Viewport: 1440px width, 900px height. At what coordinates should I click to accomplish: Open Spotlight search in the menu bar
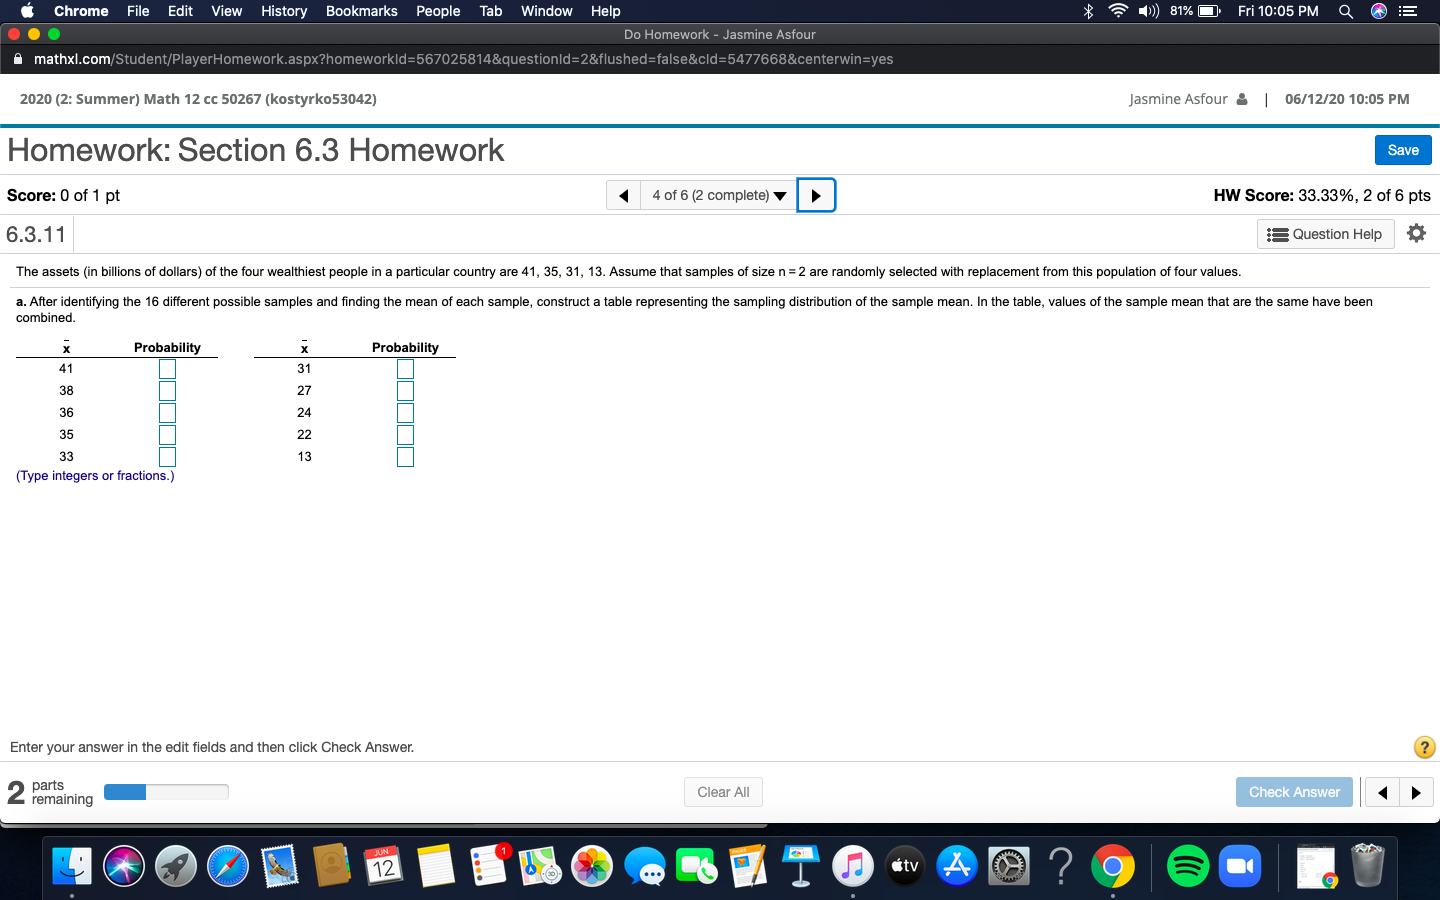1345,11
